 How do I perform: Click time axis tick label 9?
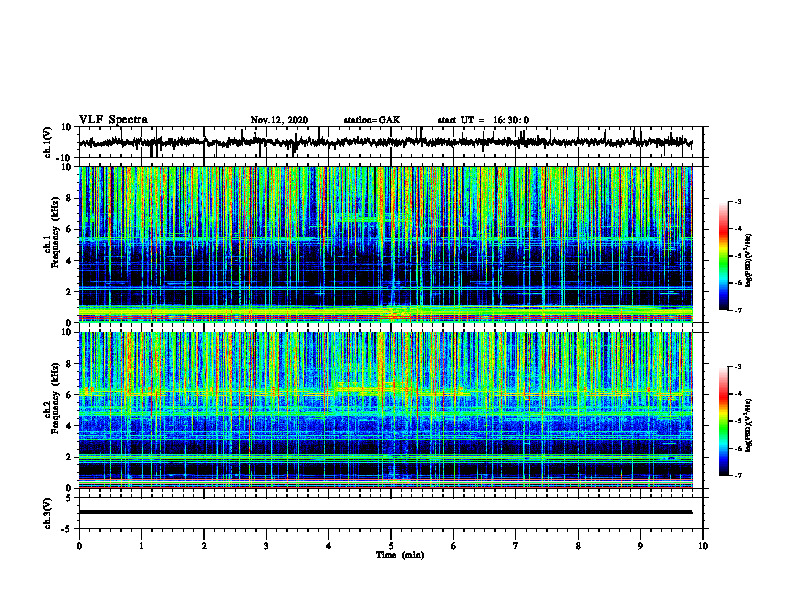click(640, 546)
